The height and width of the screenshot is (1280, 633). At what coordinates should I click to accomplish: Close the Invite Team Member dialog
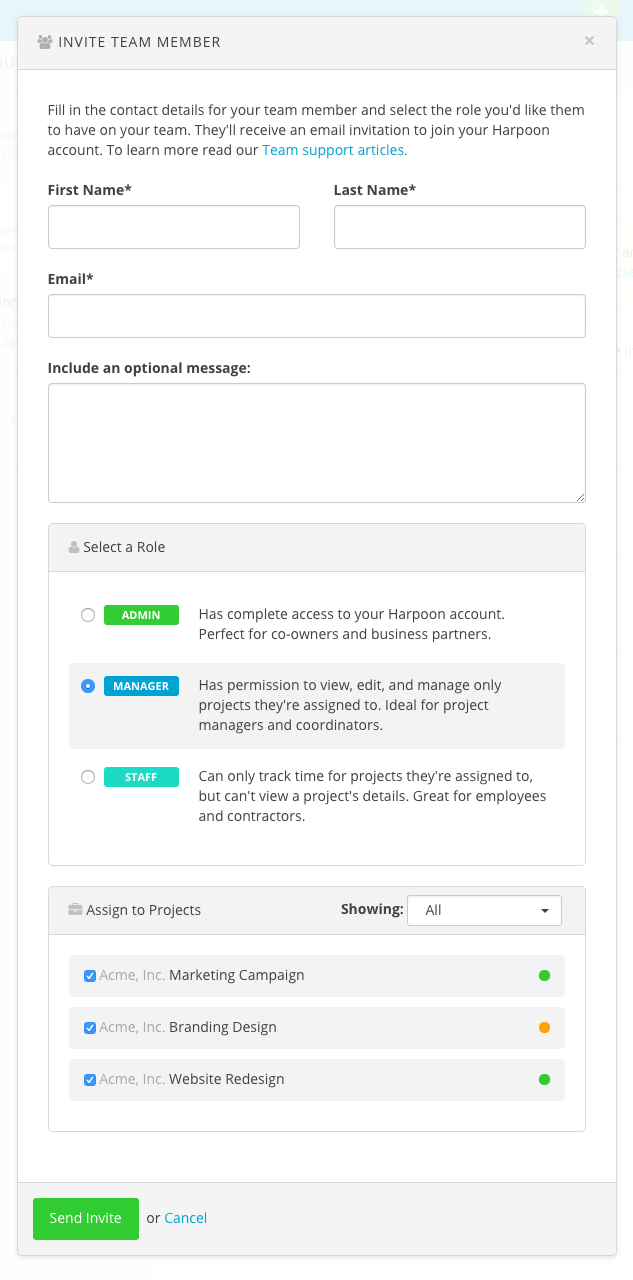(589, 41)
